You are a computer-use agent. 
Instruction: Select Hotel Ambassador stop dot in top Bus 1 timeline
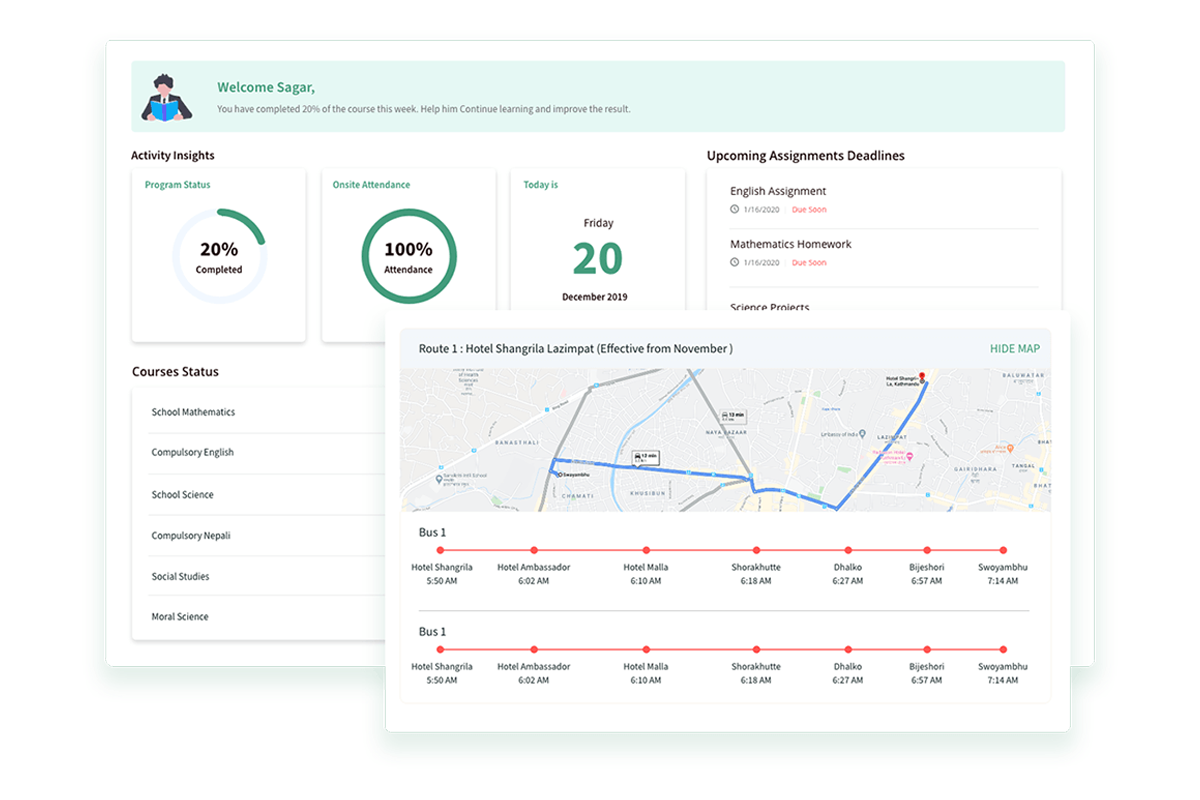click(x=534, y=550)
